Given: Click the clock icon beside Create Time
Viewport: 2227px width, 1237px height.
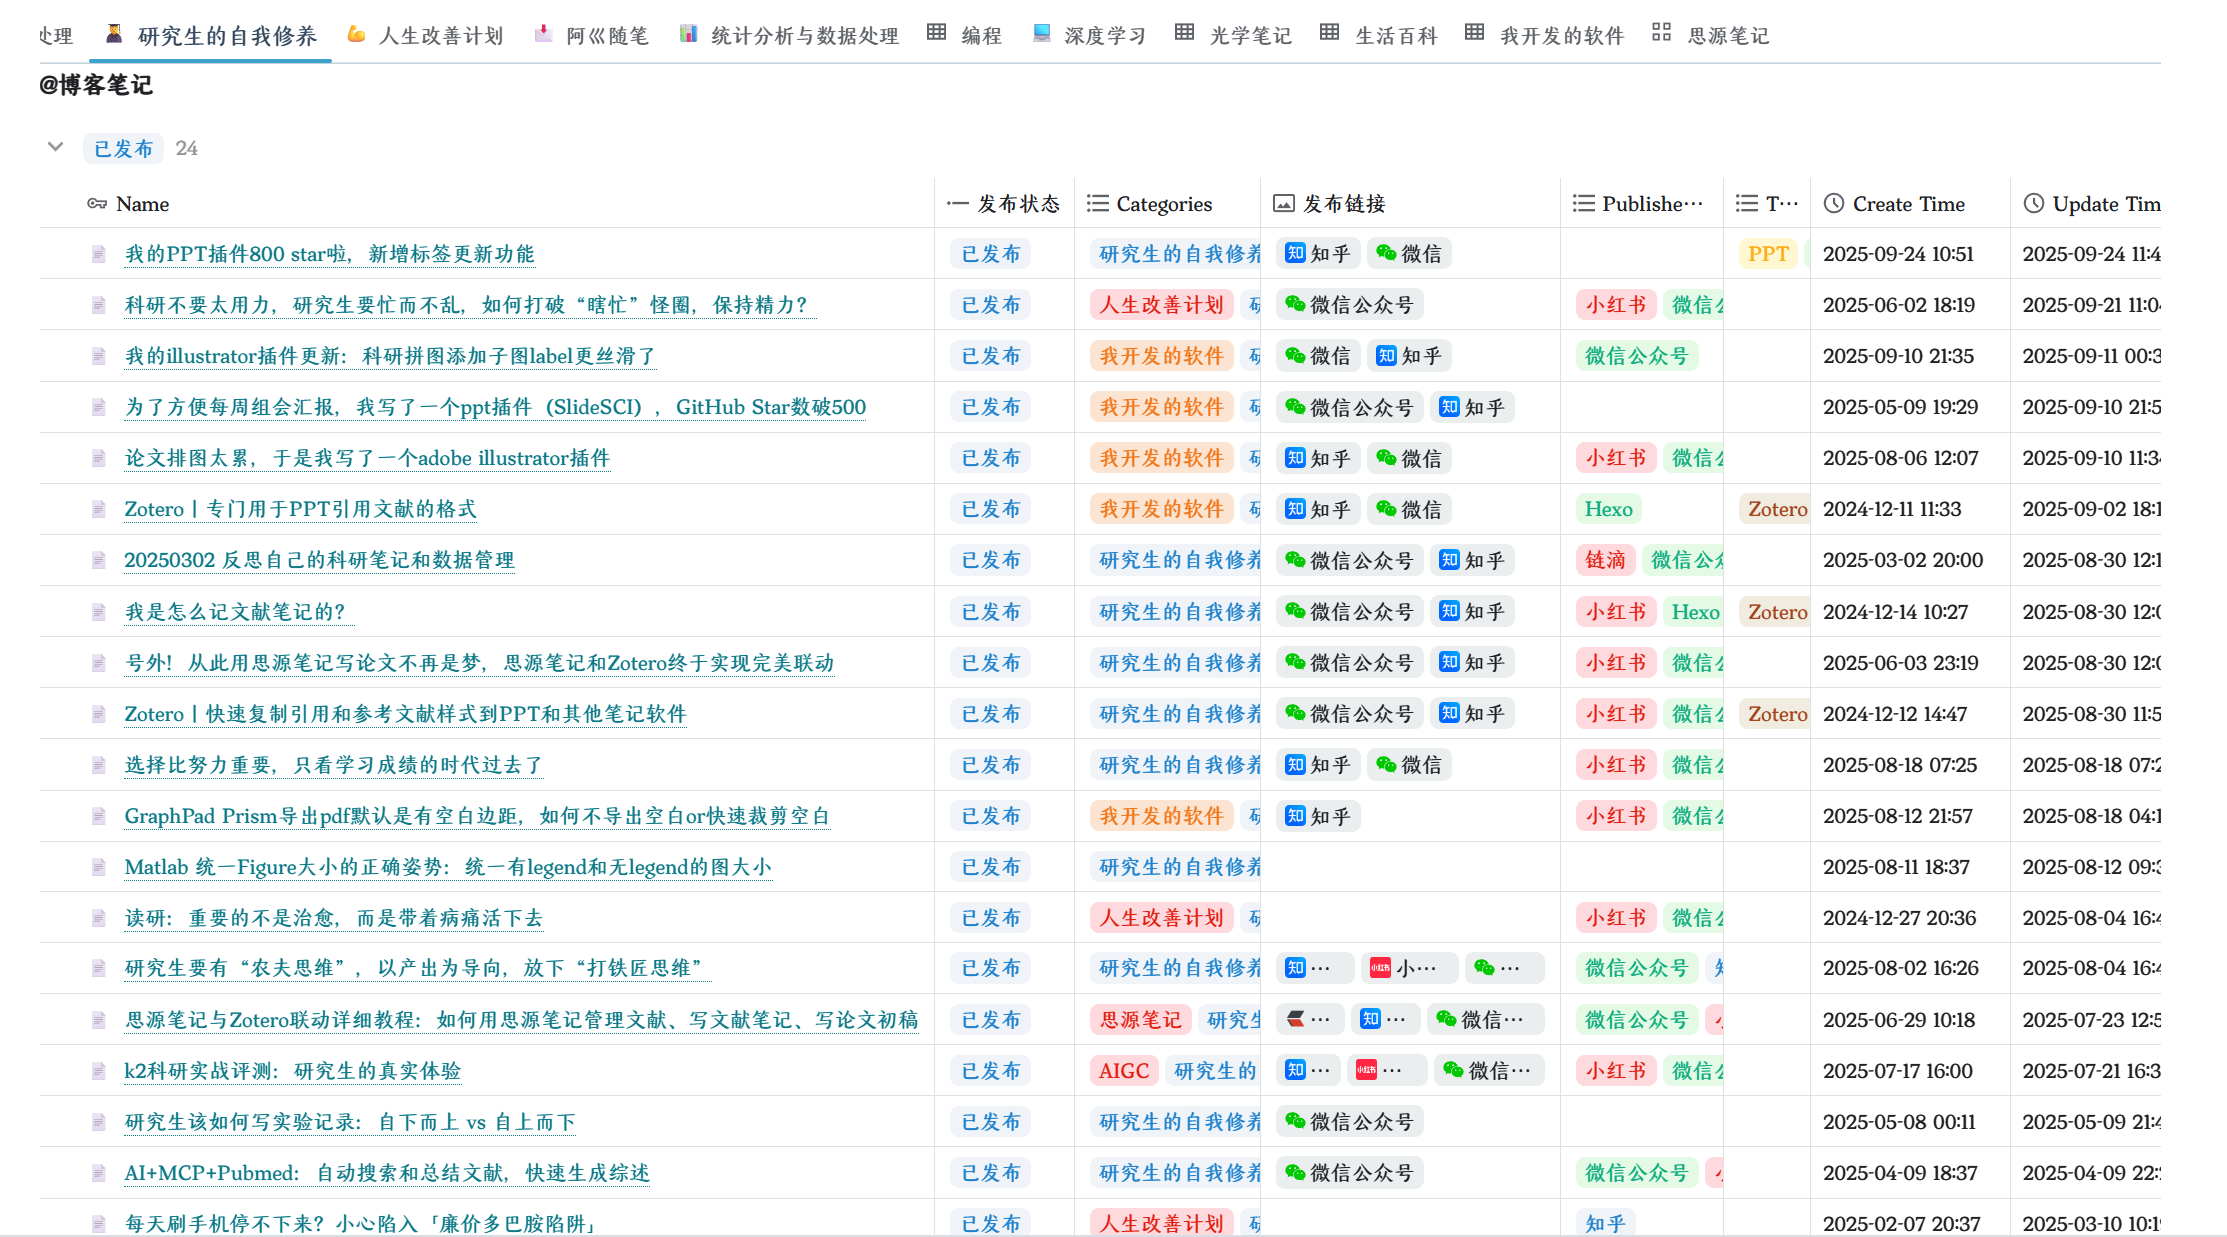Looking at the screenshot, I should [x=1833, y=204].
